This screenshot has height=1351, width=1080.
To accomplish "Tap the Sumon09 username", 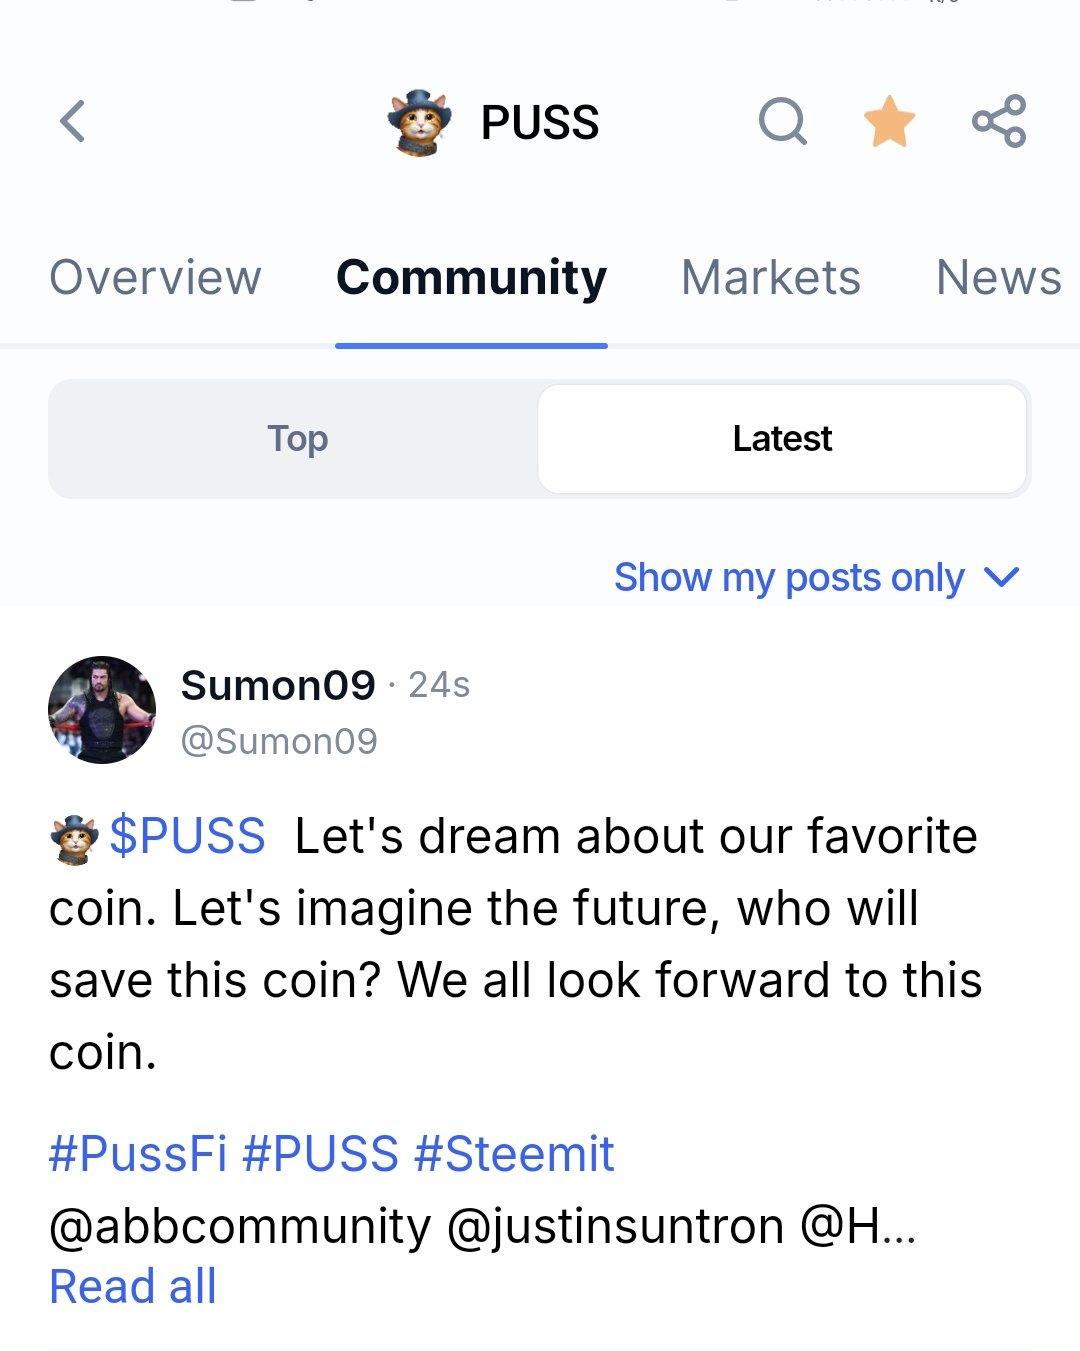I will pos(278,686).
